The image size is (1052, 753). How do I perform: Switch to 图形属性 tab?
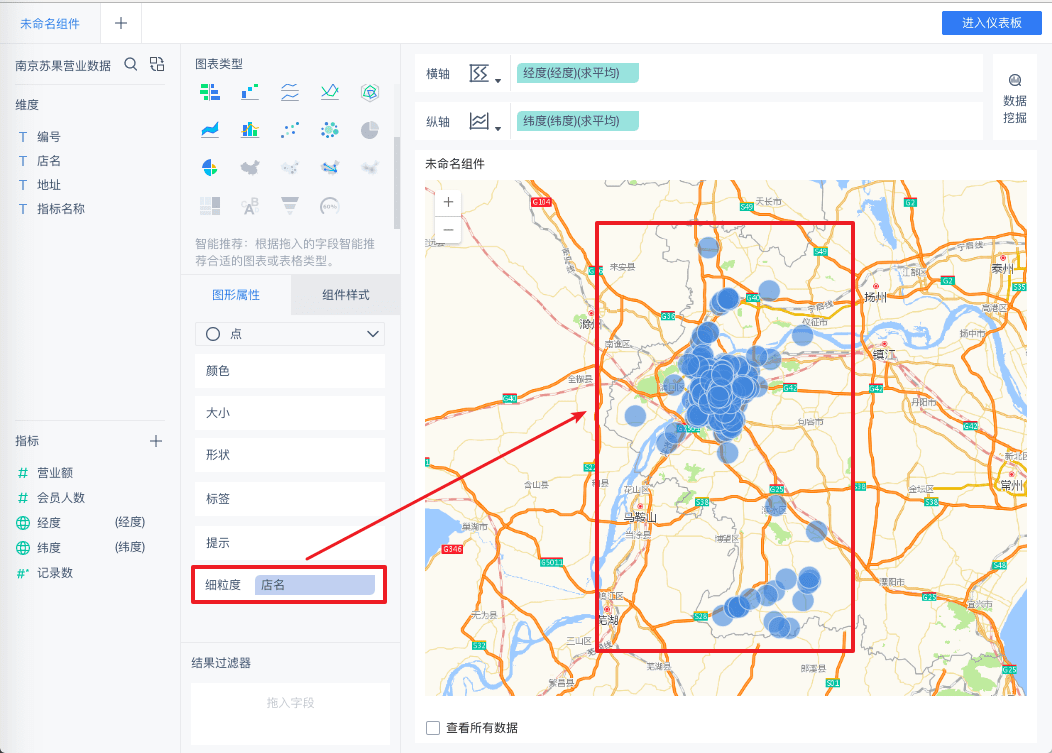(x=235, y=295)
